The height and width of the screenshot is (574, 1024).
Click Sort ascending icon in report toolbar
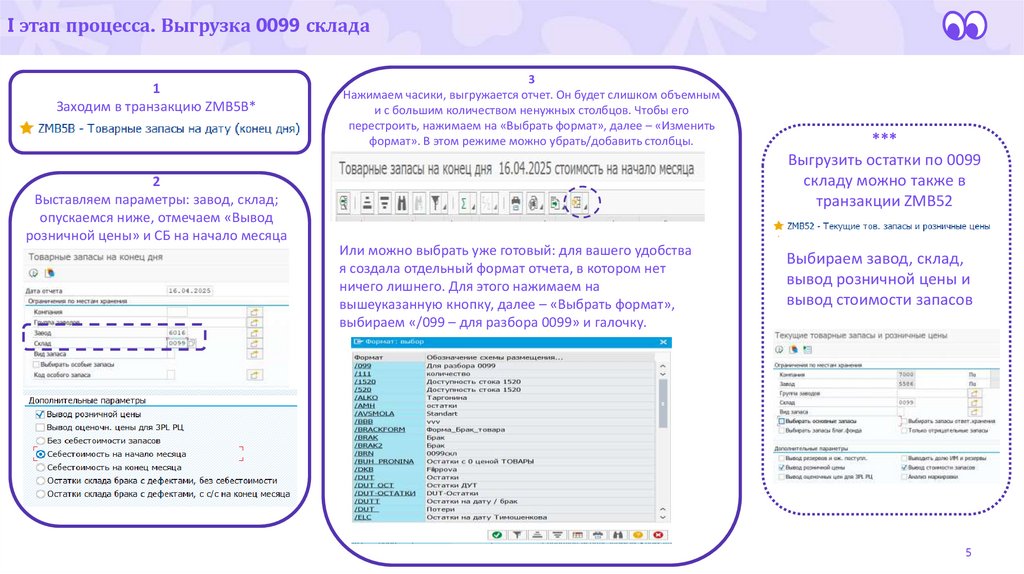(x=367, y=202)
